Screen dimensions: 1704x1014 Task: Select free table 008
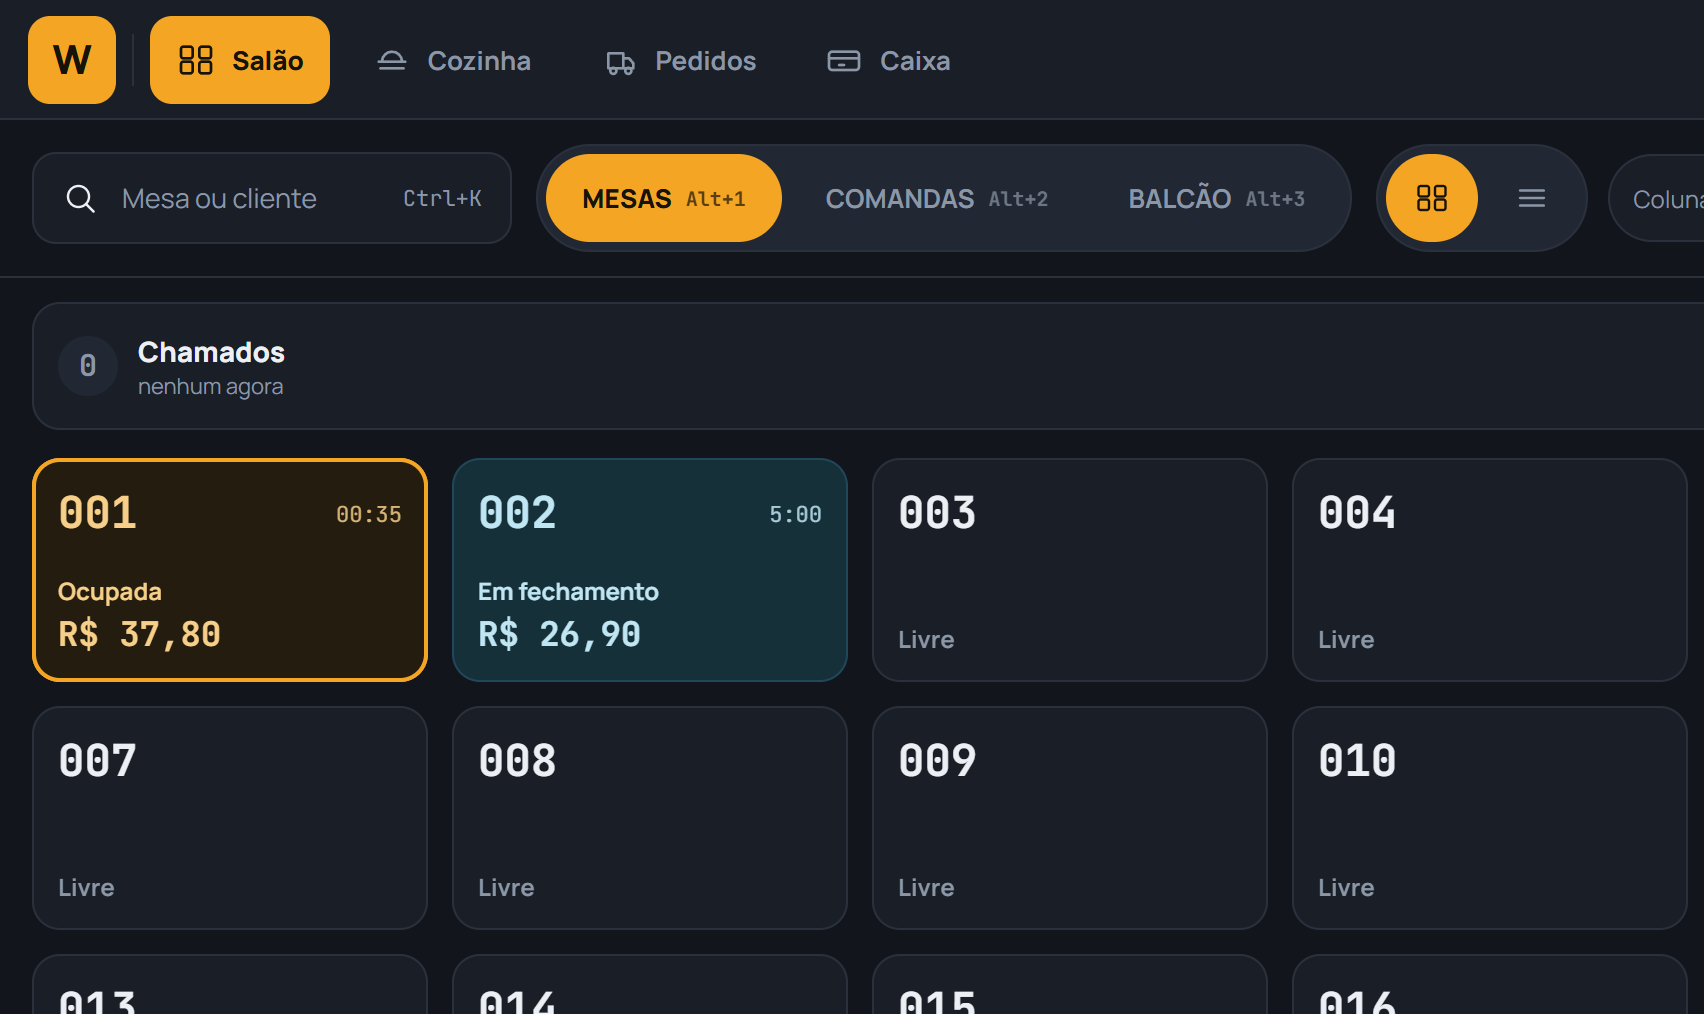pos(650,818)
